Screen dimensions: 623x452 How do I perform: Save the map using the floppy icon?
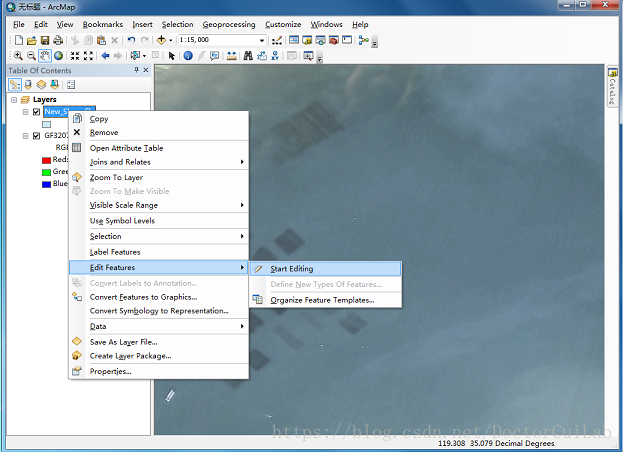coord(45,40)
